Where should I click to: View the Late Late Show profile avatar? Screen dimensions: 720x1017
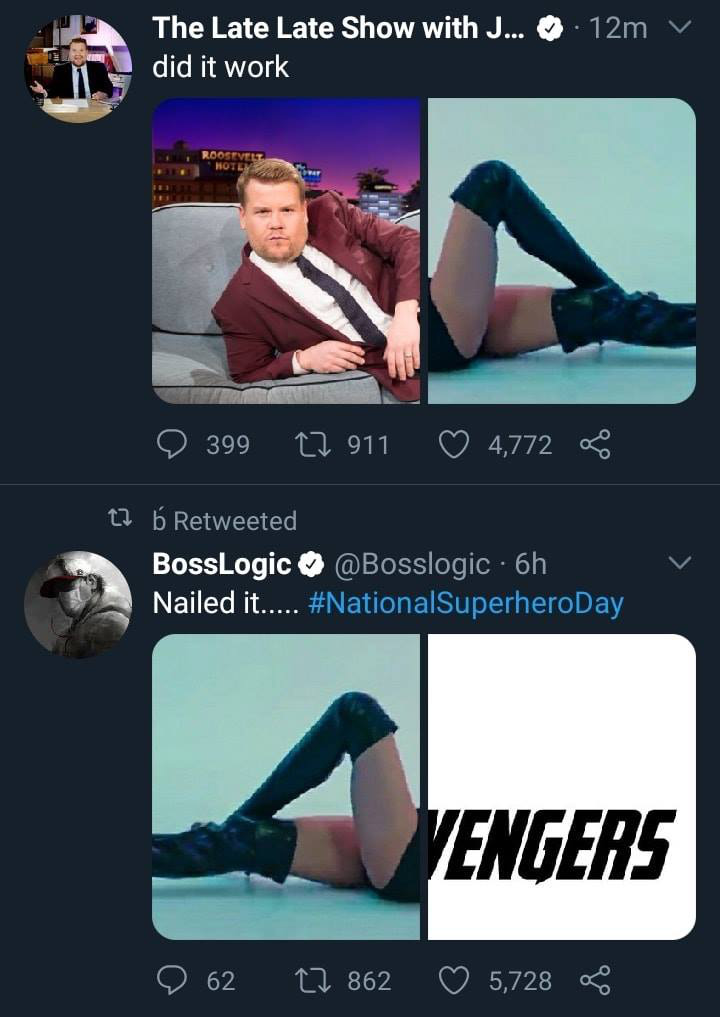point(78,68)
